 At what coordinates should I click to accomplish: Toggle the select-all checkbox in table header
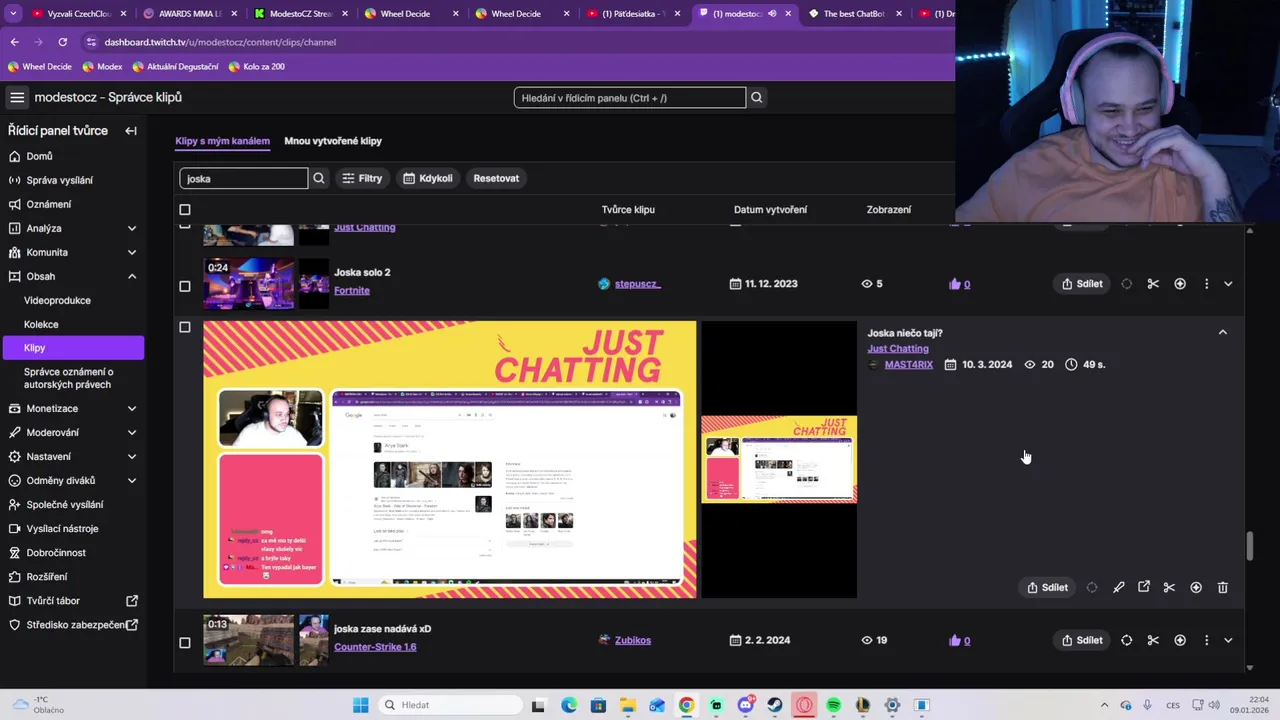tap(184, 210)
